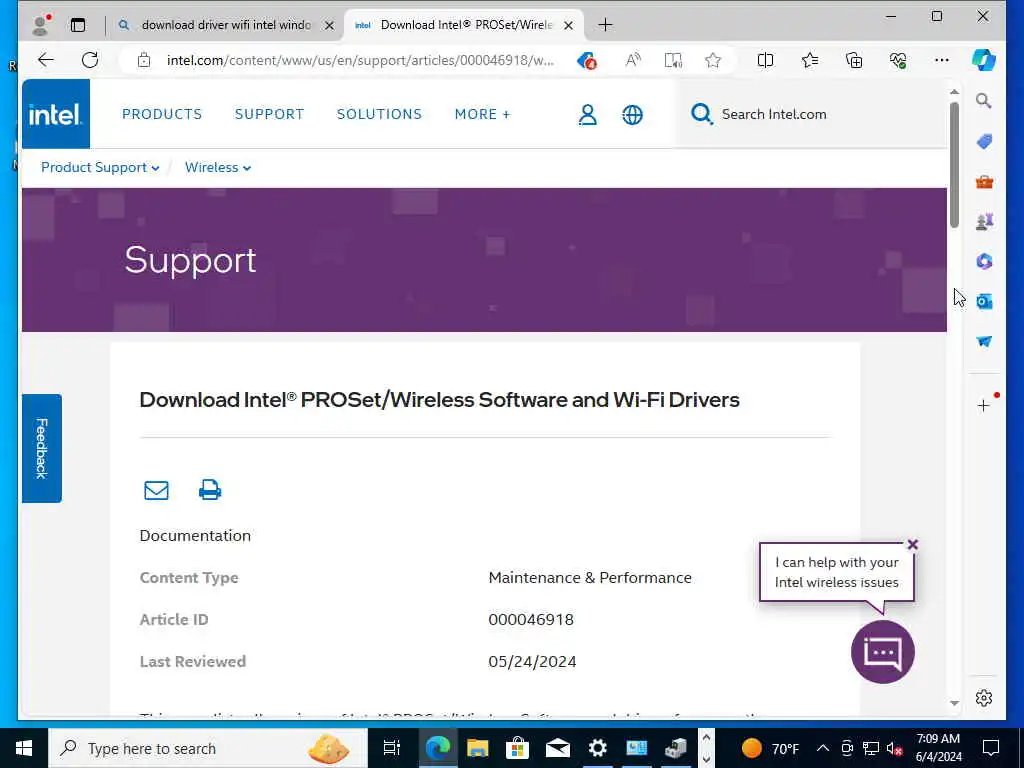The image size is (1024, 768).
Task: Open the notification center icon
Action: (991, 748)
